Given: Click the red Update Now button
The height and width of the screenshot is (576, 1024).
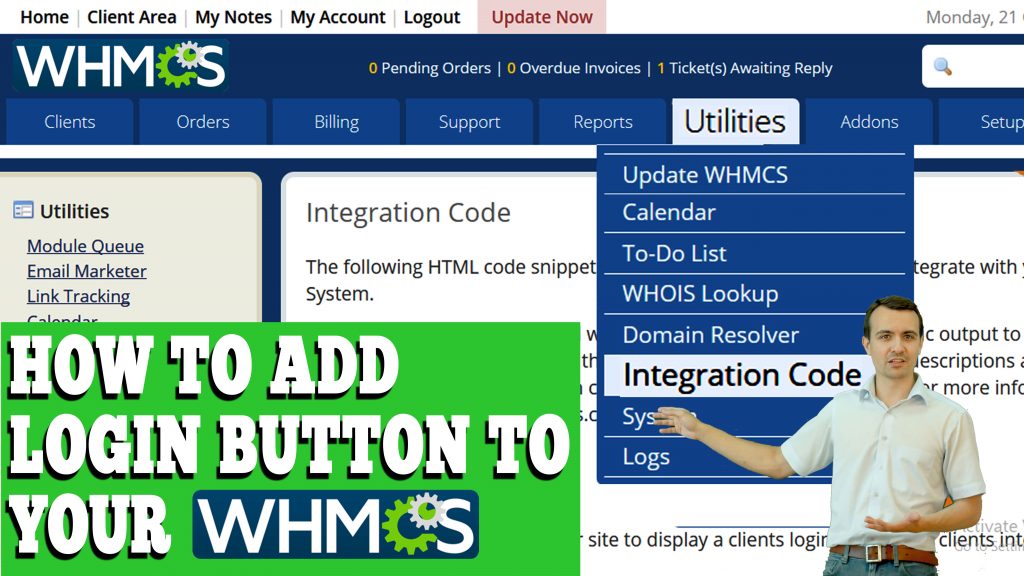Looking at the screenshot, I should (541, 16).
